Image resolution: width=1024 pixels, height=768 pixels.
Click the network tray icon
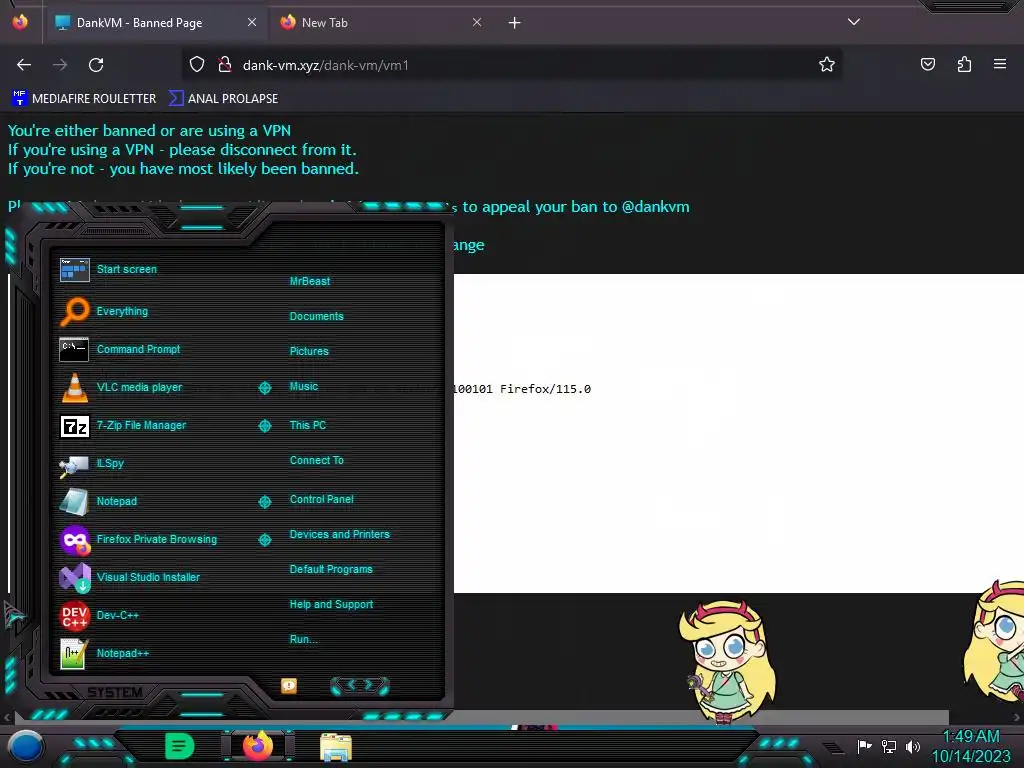(889, 746)
